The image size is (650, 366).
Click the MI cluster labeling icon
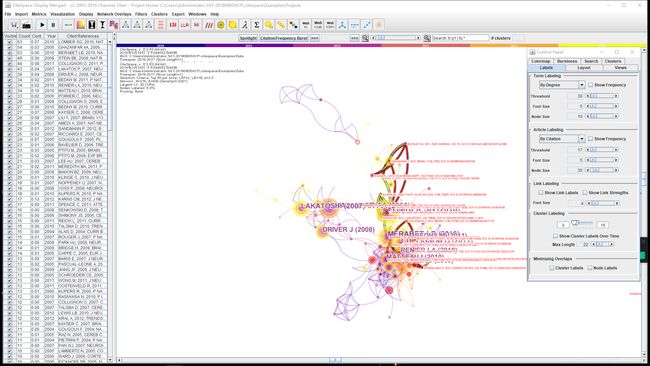click(x=196, y=25)
